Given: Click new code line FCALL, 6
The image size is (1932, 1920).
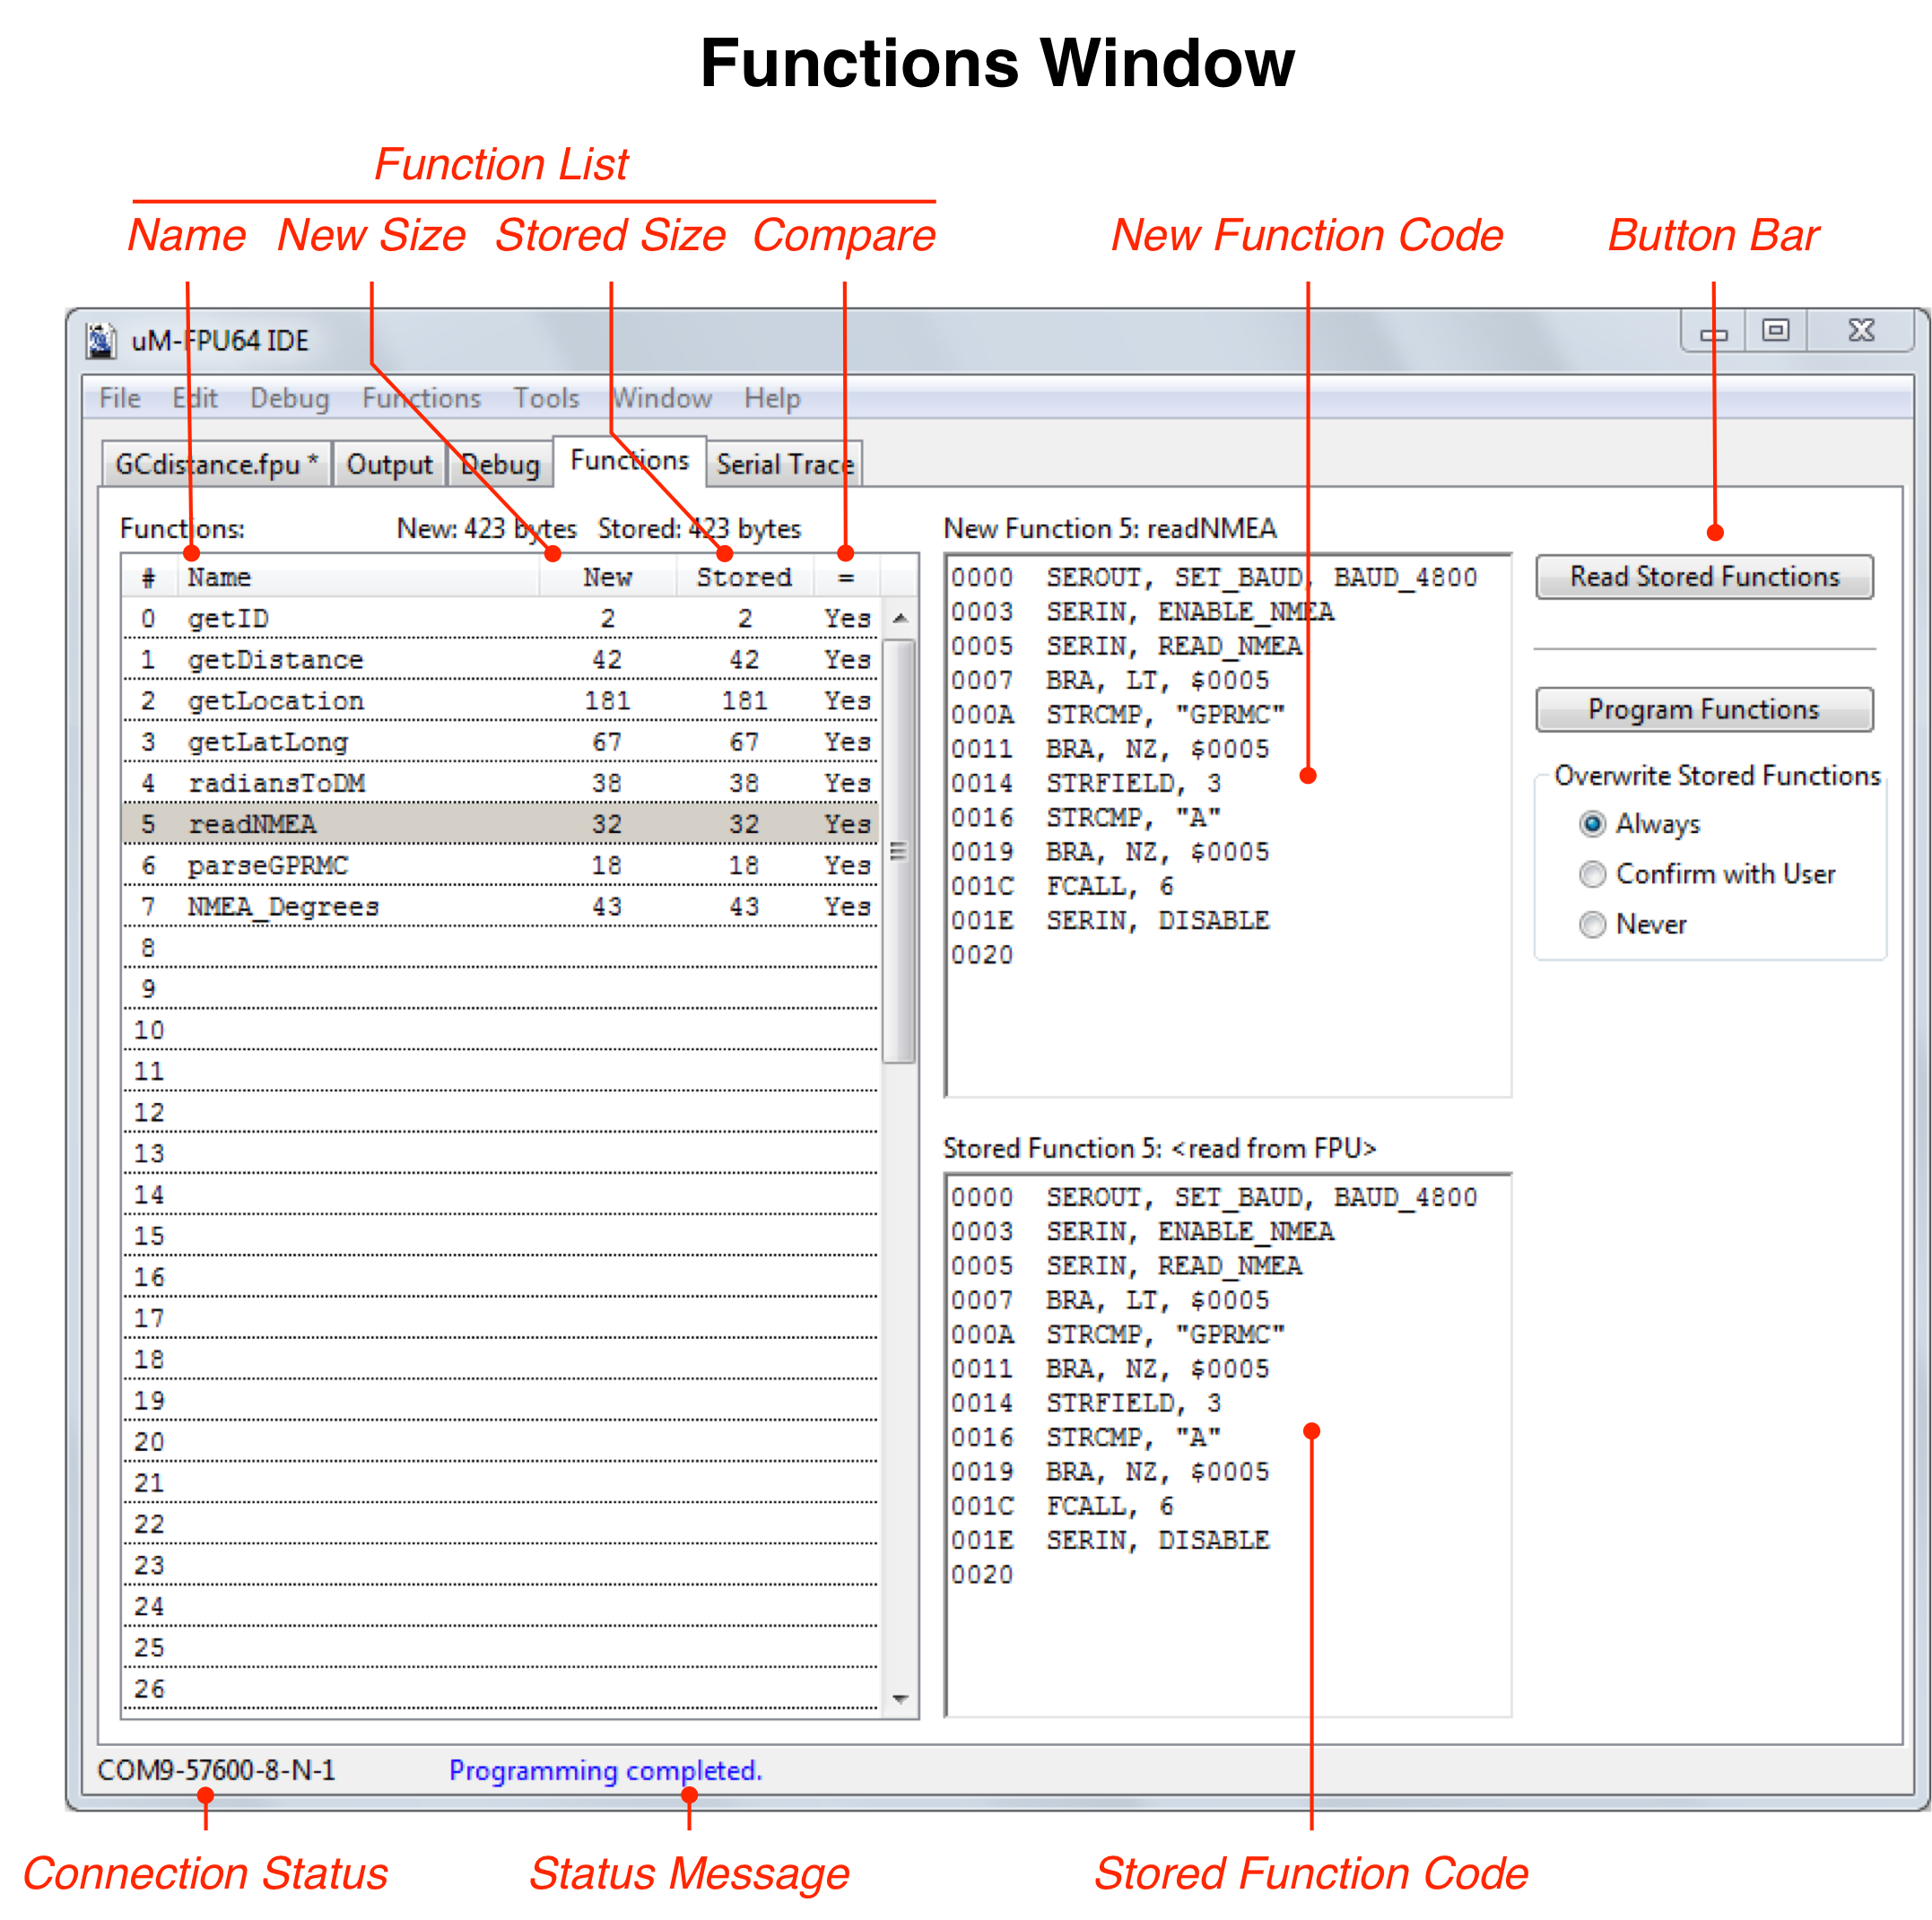Looking at the screenshot, I should [1062, 886].
